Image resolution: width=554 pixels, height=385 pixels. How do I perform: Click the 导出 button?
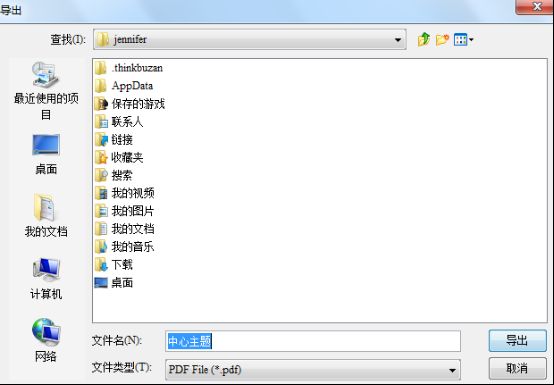click(518, 341)
